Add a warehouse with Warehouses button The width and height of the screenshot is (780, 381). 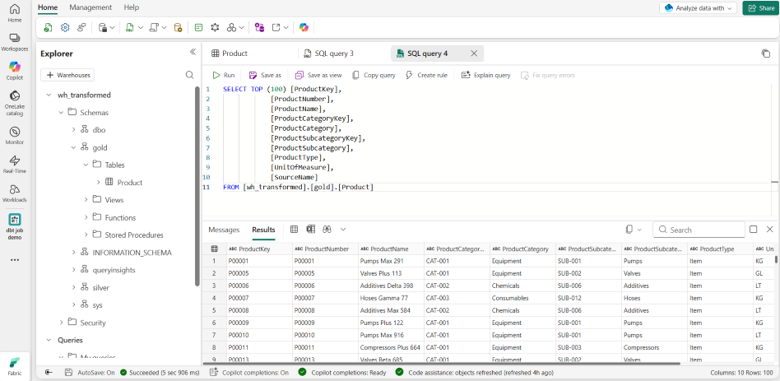68,75
